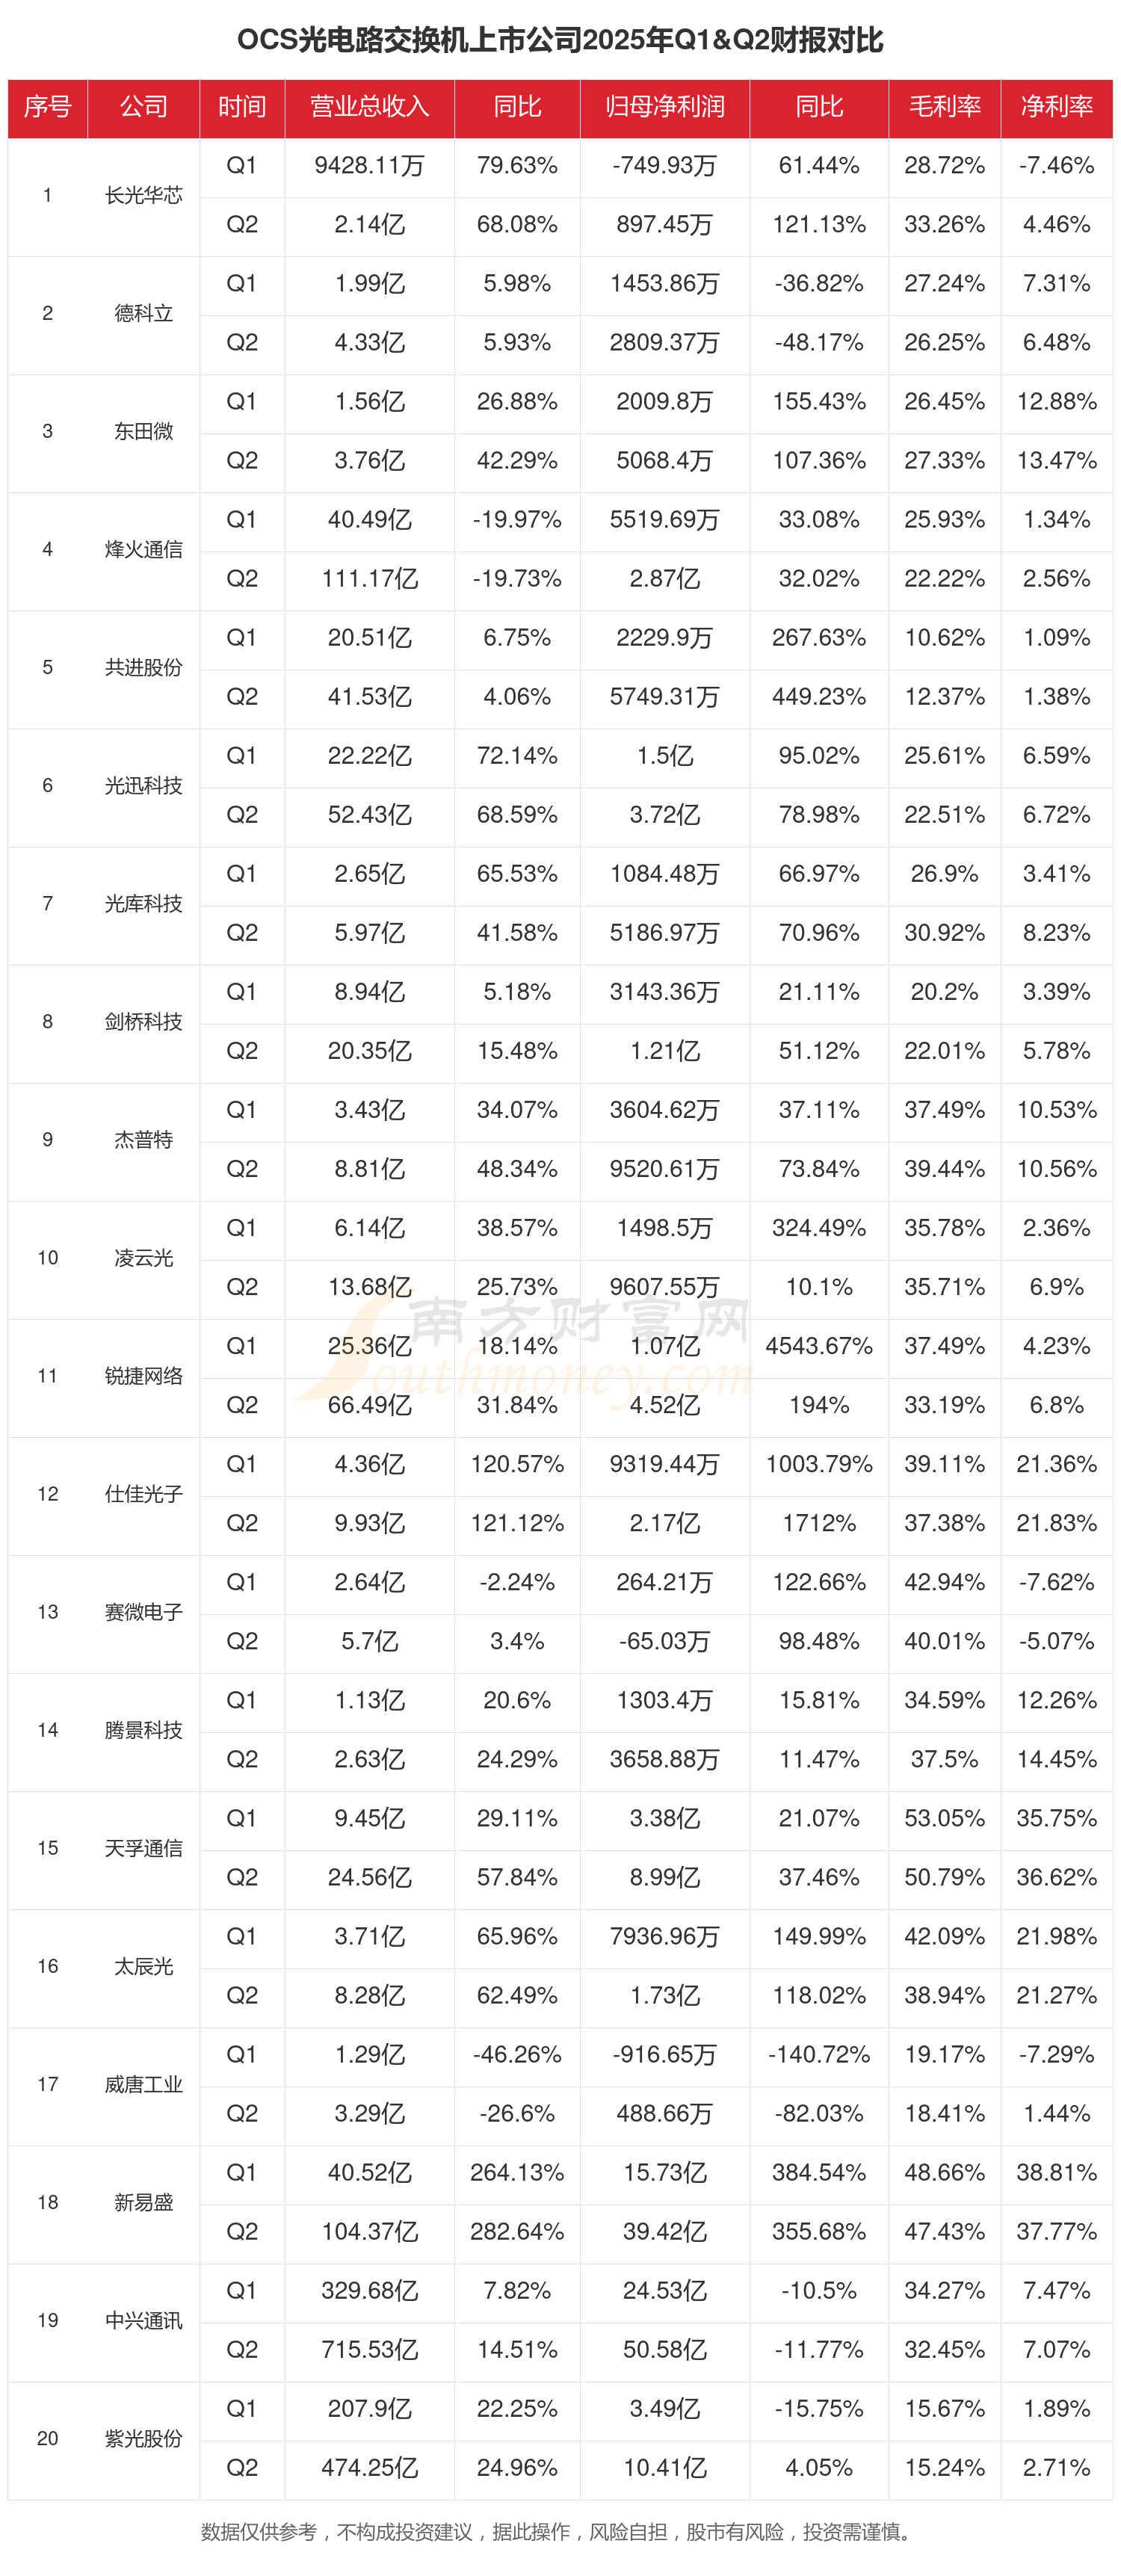Click the 4543.67% growth value
This screenshot has width=1121, height=2576.
pyautogui.click(x=818, y=1346)
